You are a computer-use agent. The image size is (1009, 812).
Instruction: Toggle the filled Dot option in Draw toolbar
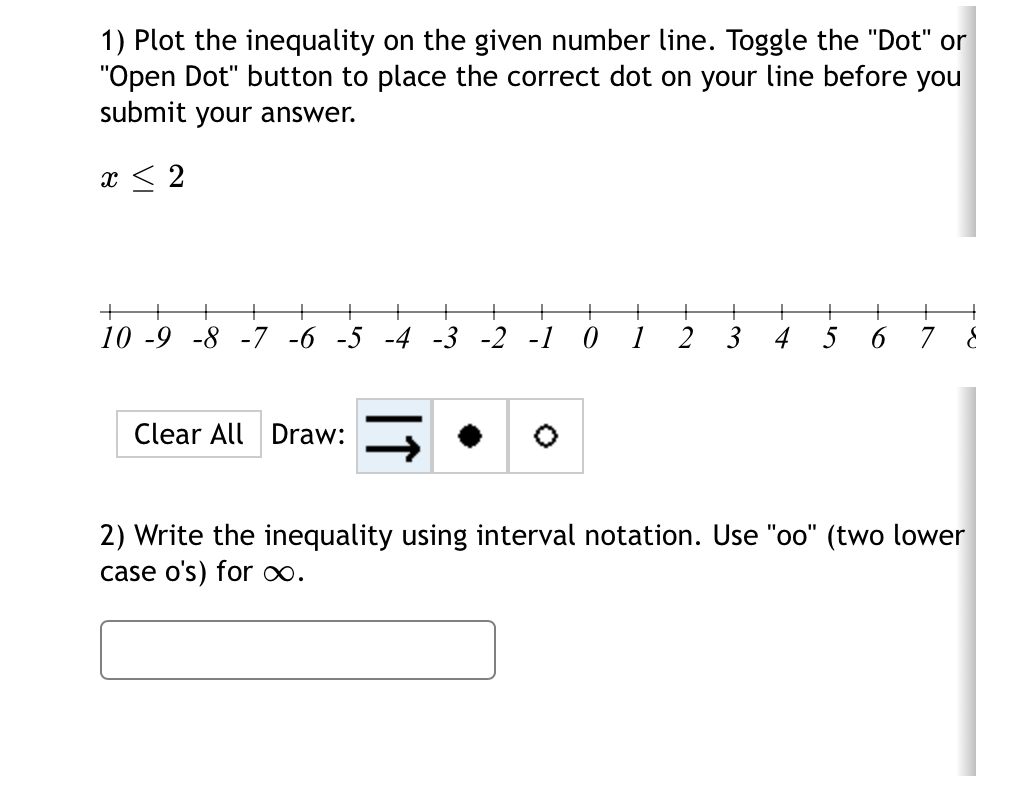[x=469, y=436]
